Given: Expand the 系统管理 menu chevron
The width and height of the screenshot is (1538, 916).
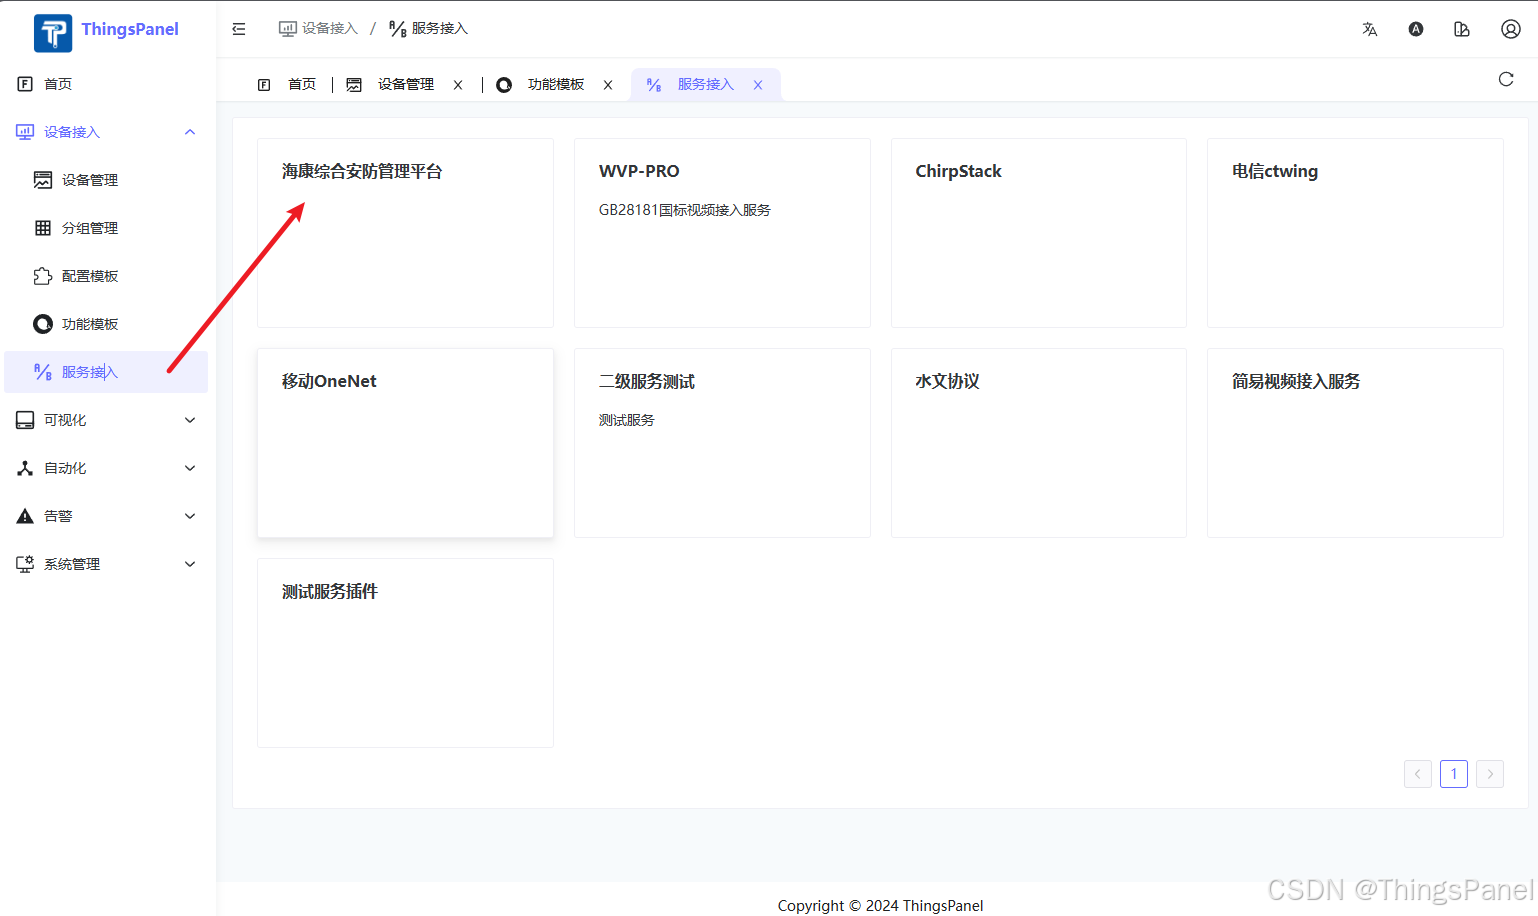Looking at the screenshot, I should 190,564.
